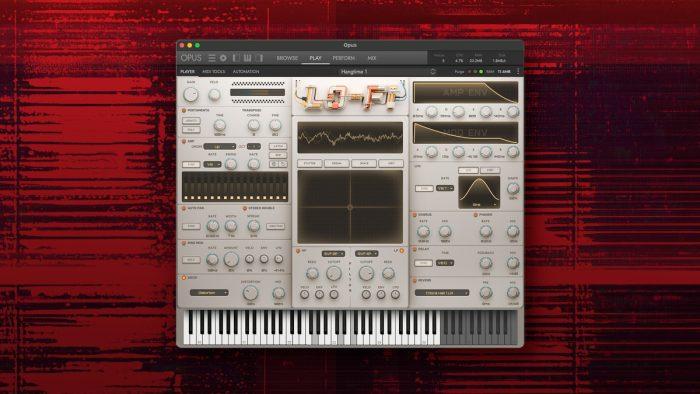Open the Arp Order dropdown

[220, 146]
